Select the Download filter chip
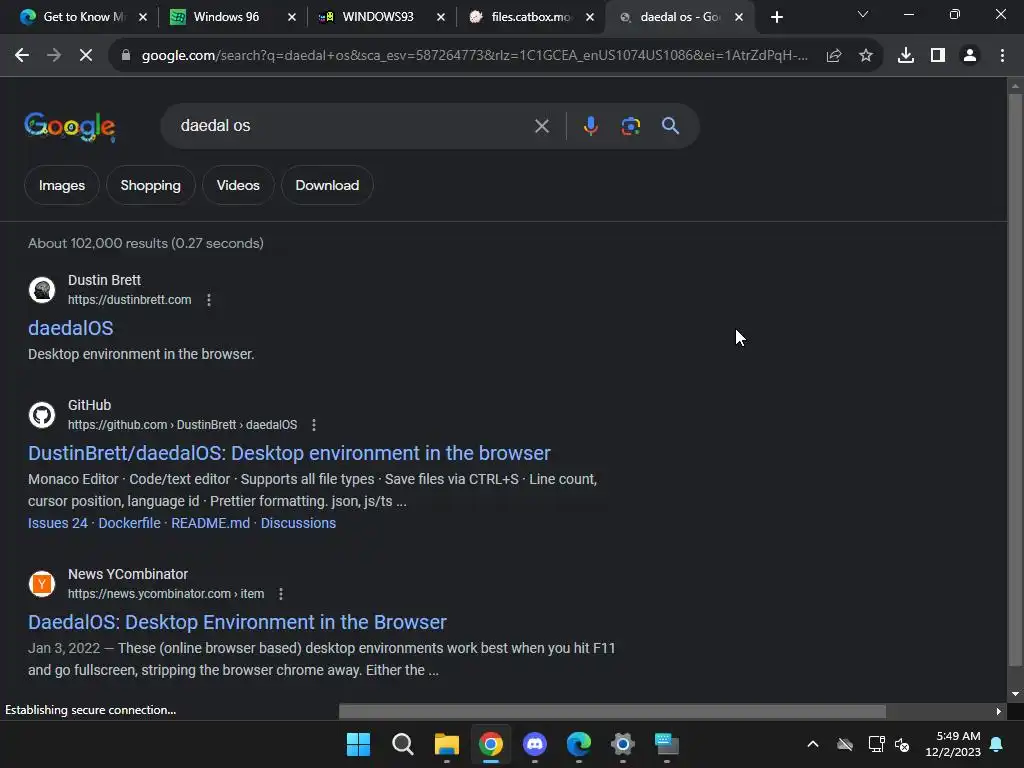The height and width of the screenshot is (768, 1024). point(327,185)
